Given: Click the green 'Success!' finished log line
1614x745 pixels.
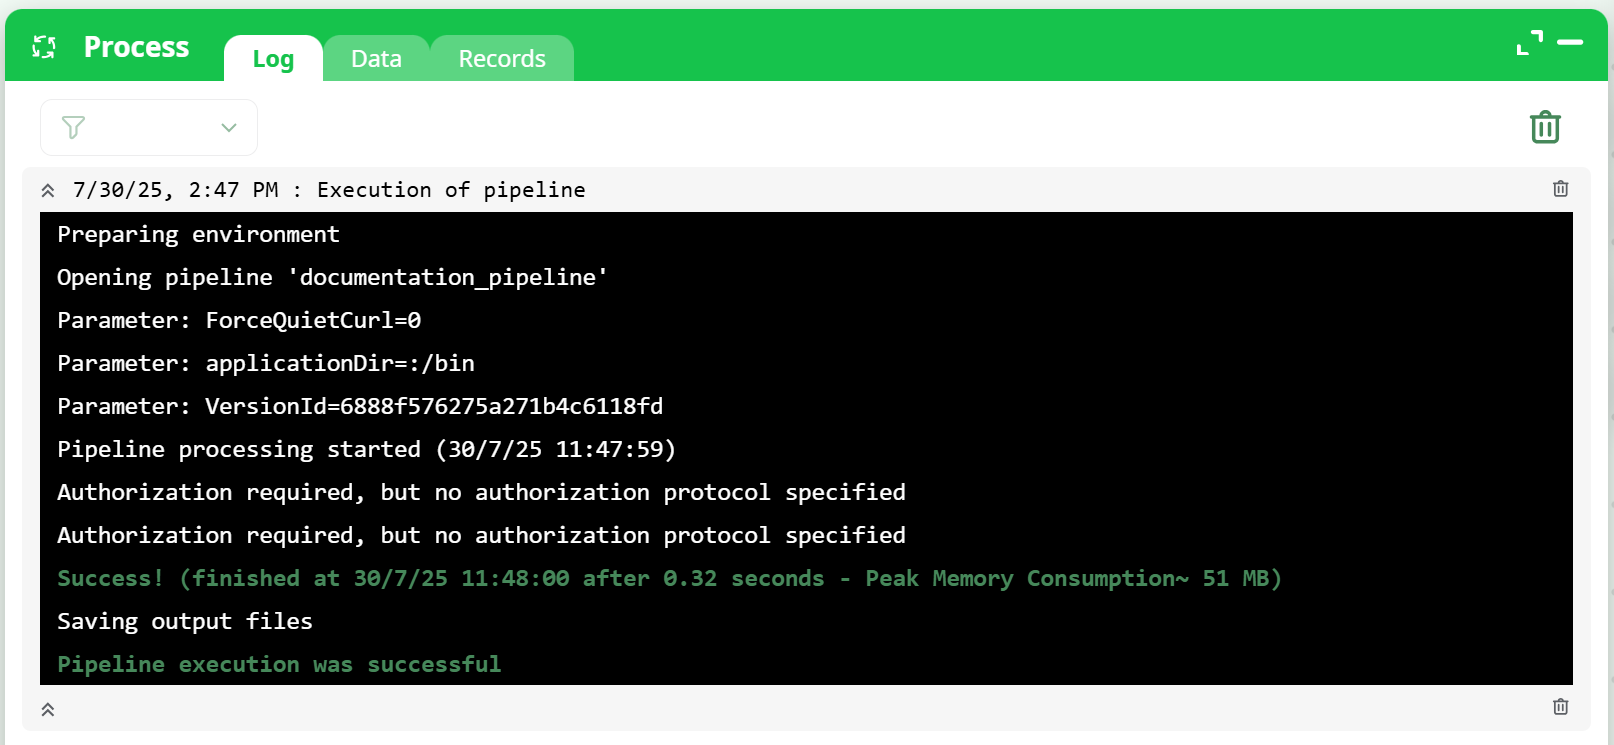Looking at the screenshot, I should point(668,578).
